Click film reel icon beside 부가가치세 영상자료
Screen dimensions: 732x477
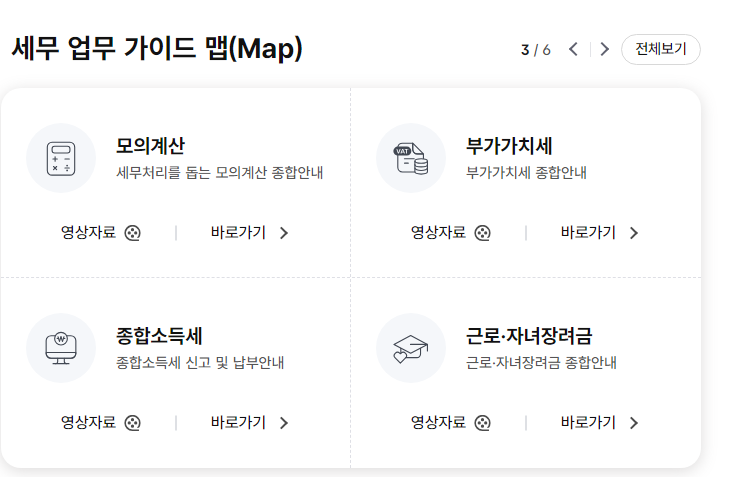coord(483,233)
